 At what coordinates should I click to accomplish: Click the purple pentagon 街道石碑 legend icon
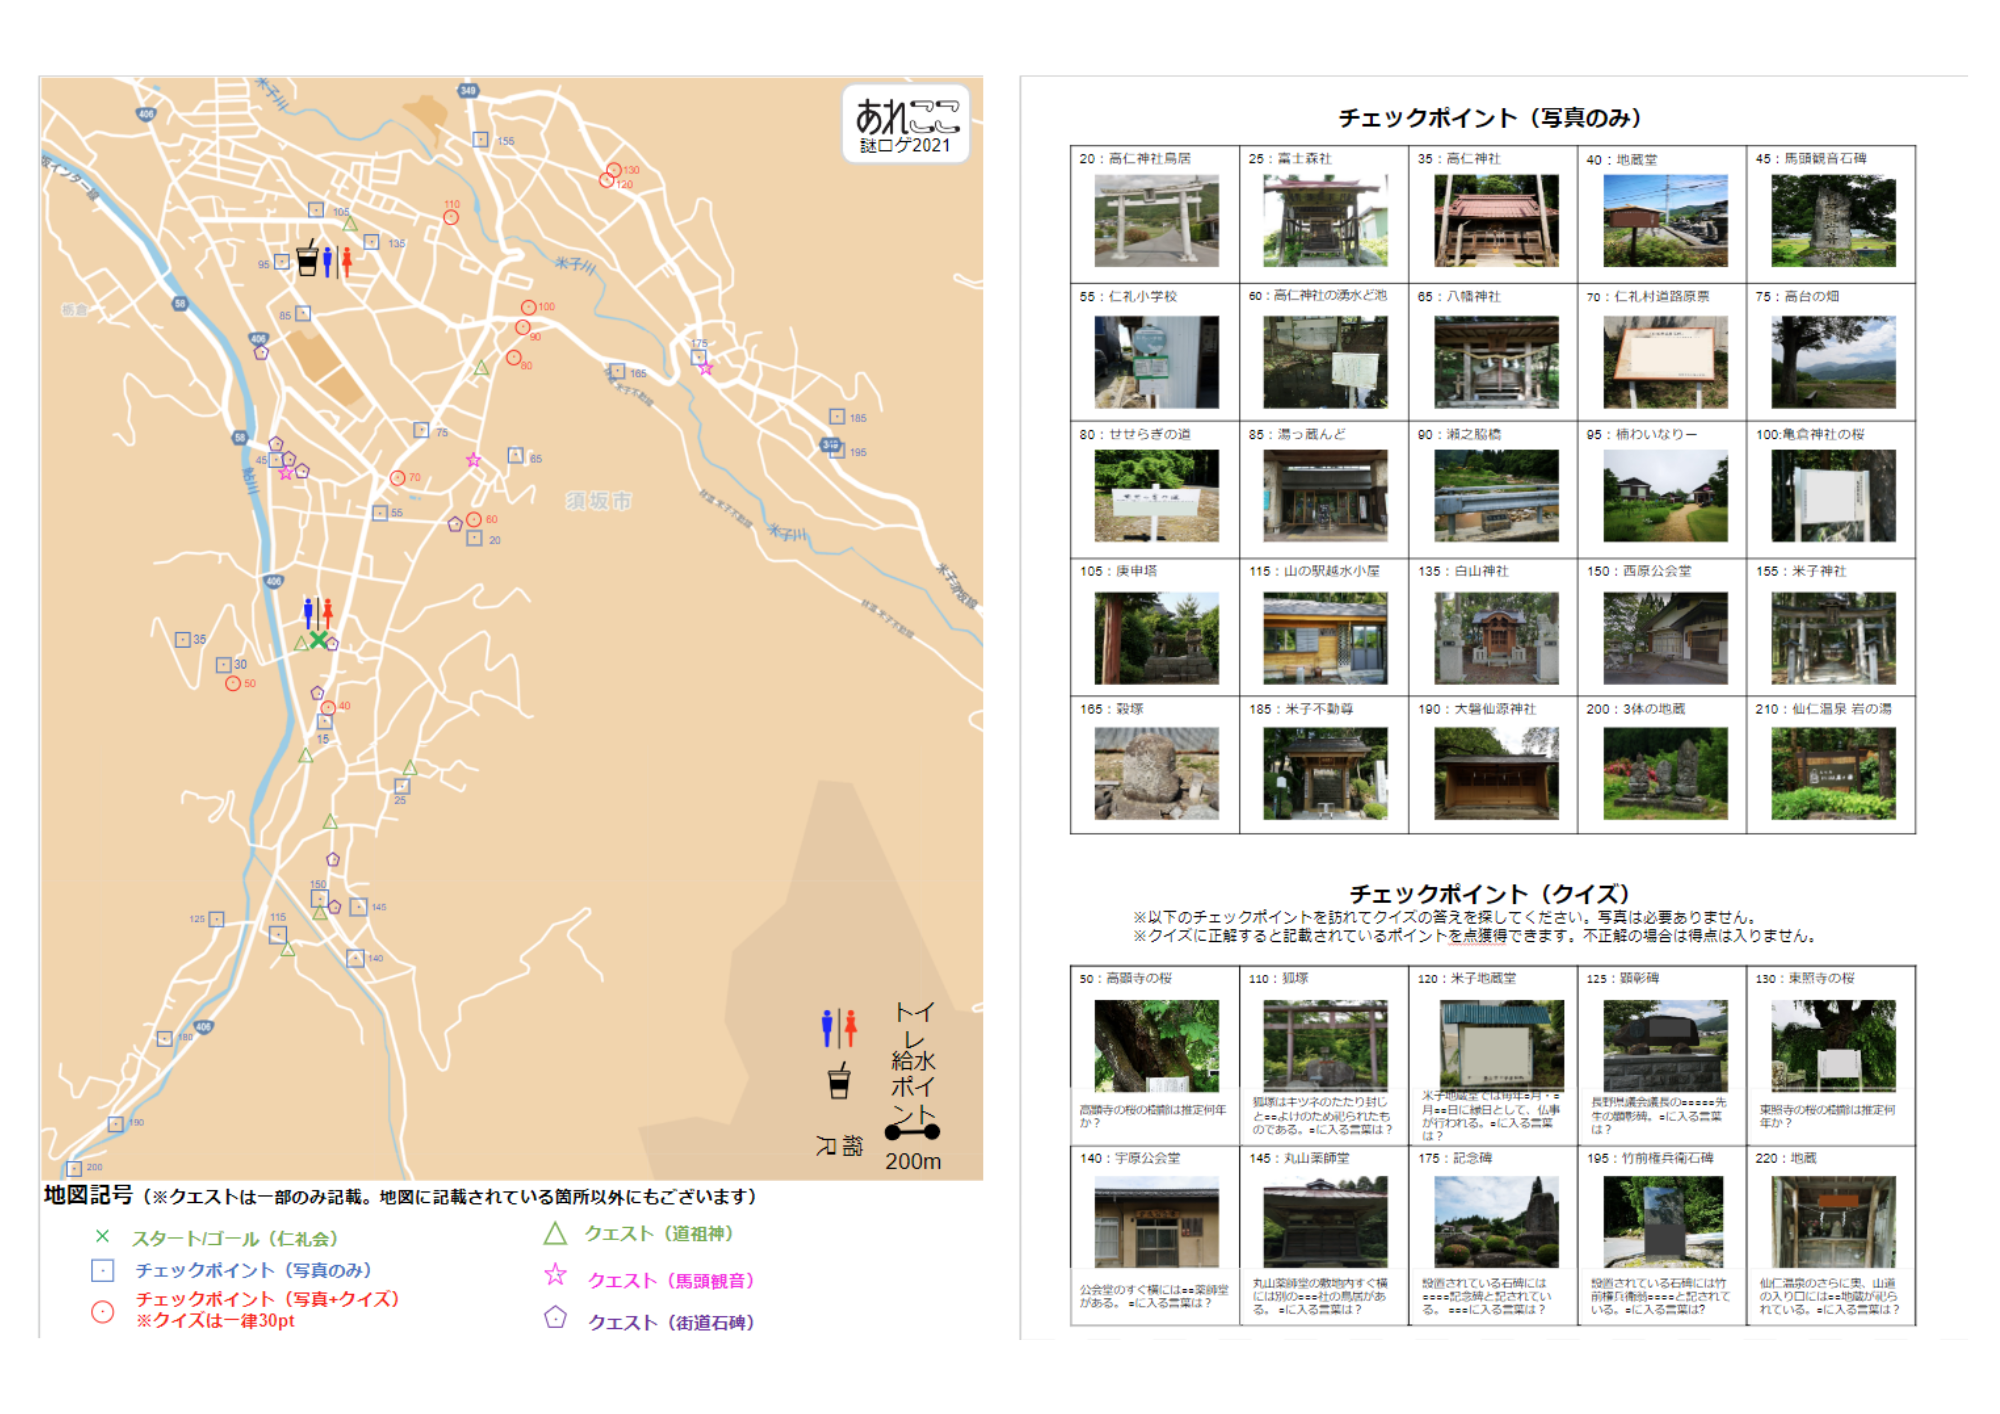[555, 1318]
